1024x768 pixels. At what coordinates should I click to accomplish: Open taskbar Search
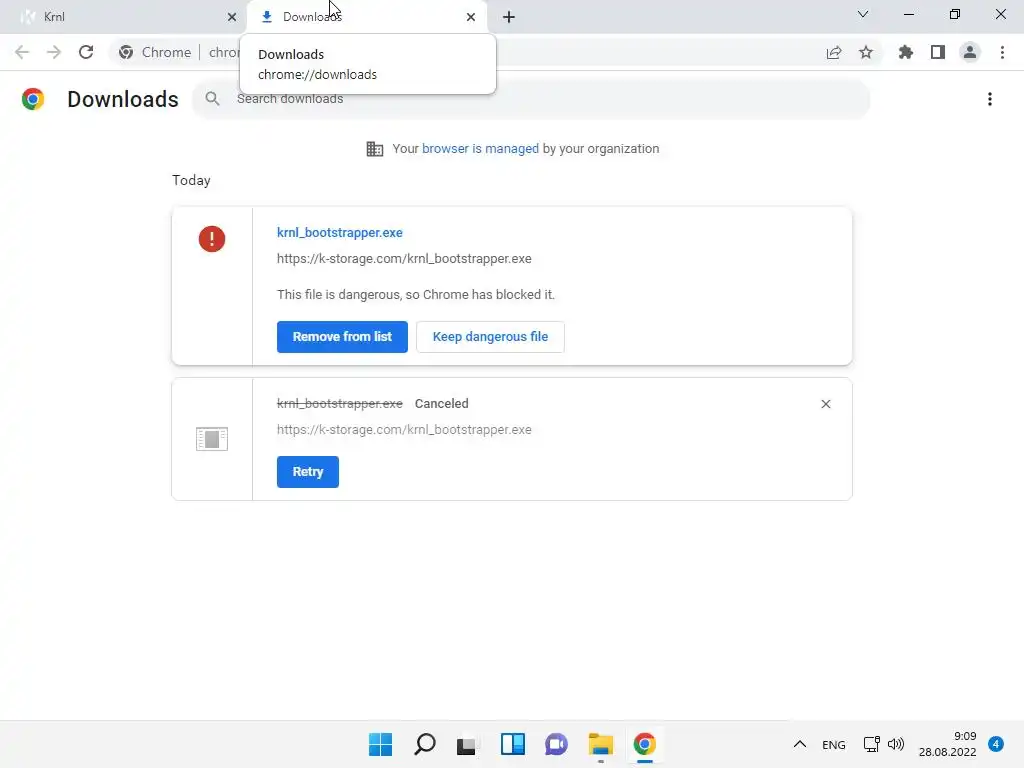point(424,744)
